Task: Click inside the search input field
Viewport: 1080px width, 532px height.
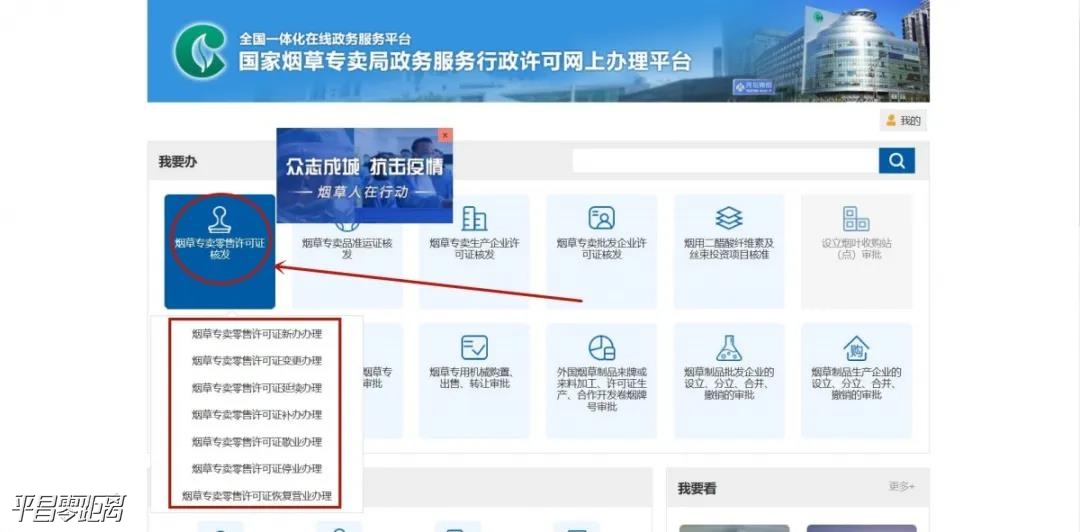Action: [x=725, y=161]
